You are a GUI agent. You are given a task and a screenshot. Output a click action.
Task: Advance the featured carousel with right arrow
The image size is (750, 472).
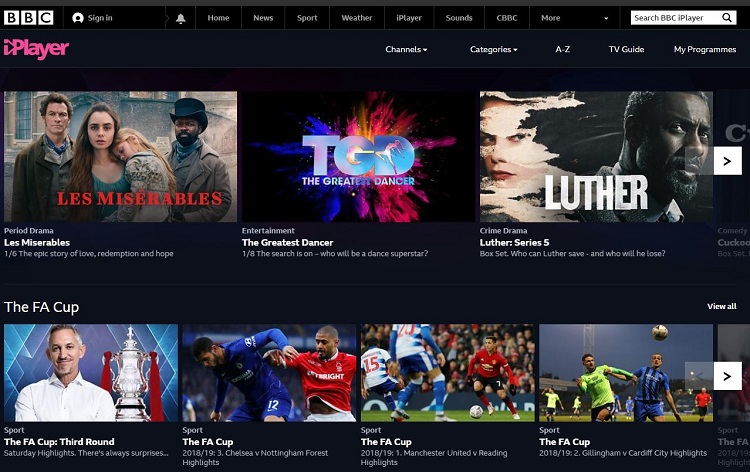tap(728, 161)
